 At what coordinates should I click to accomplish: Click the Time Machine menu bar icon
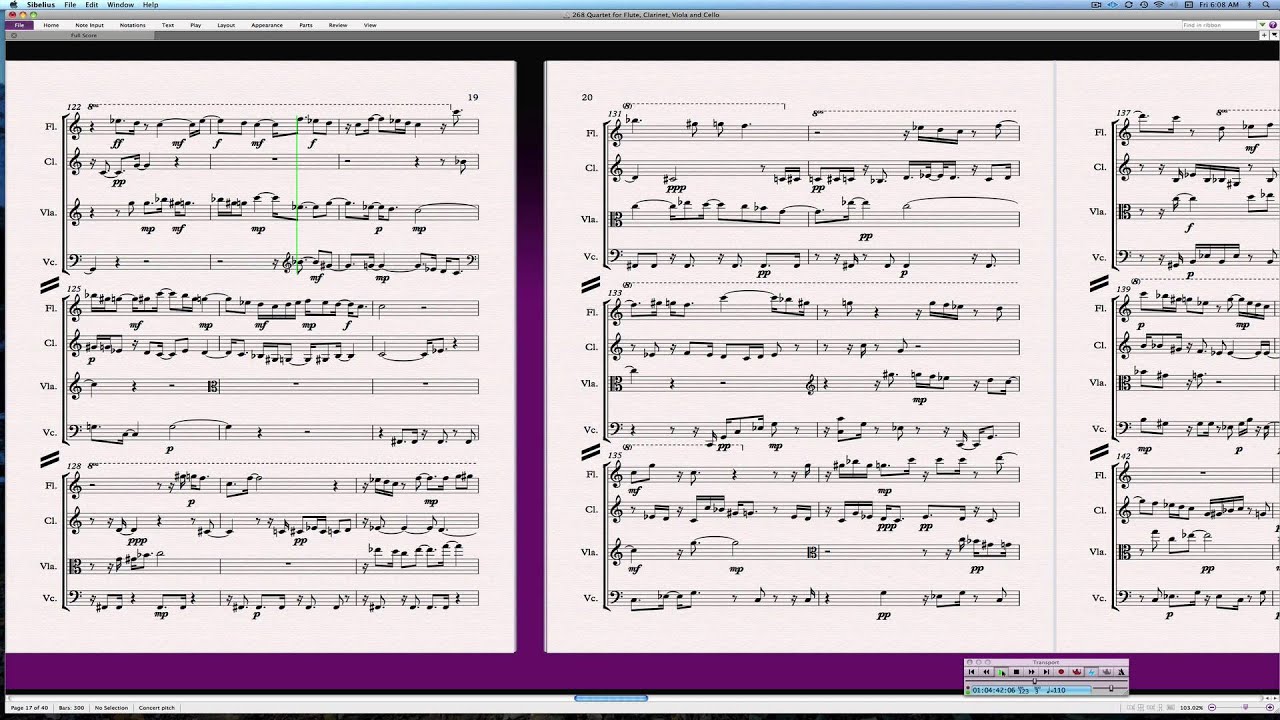(x=1144, y=5)
